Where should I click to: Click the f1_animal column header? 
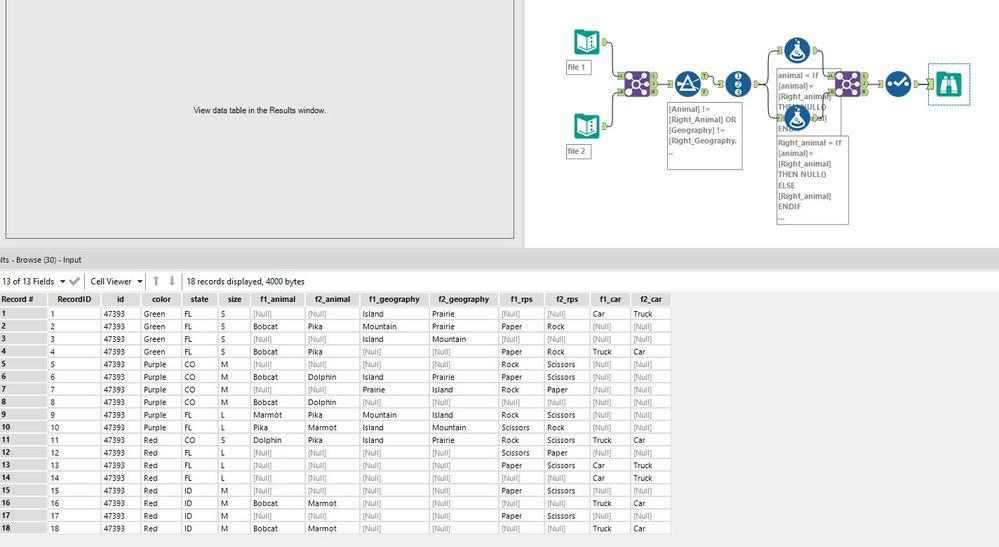[278, 299]
